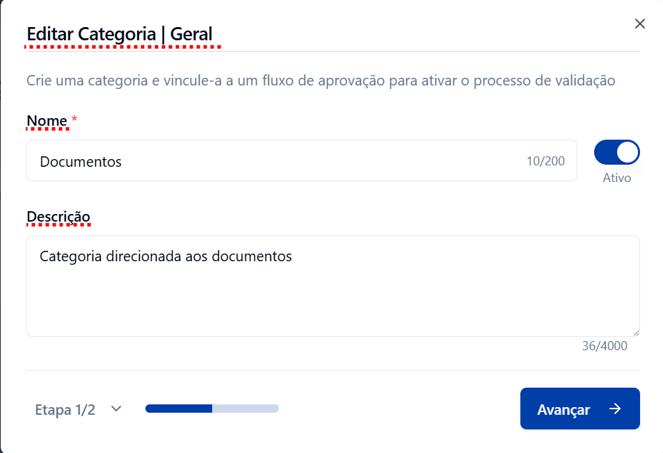Click the unfilled portion of the step progress bar

click(245, 408)
